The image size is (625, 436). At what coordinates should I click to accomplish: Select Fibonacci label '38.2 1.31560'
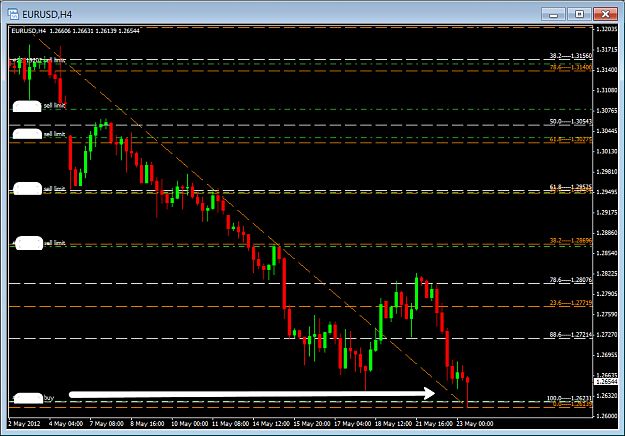[x=571, y=56]
